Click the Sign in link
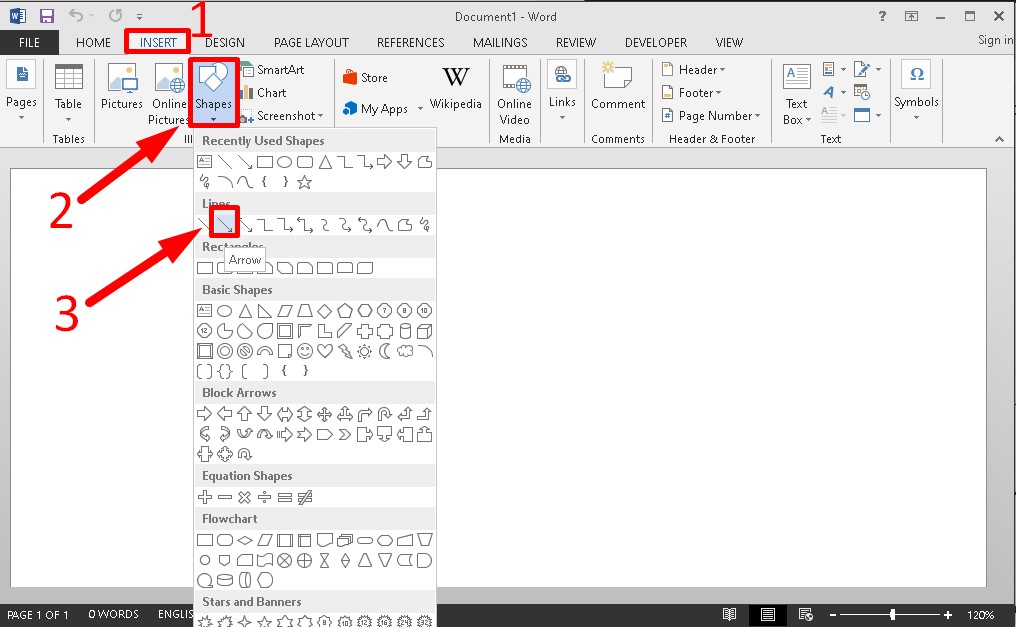 click(995, 40)
